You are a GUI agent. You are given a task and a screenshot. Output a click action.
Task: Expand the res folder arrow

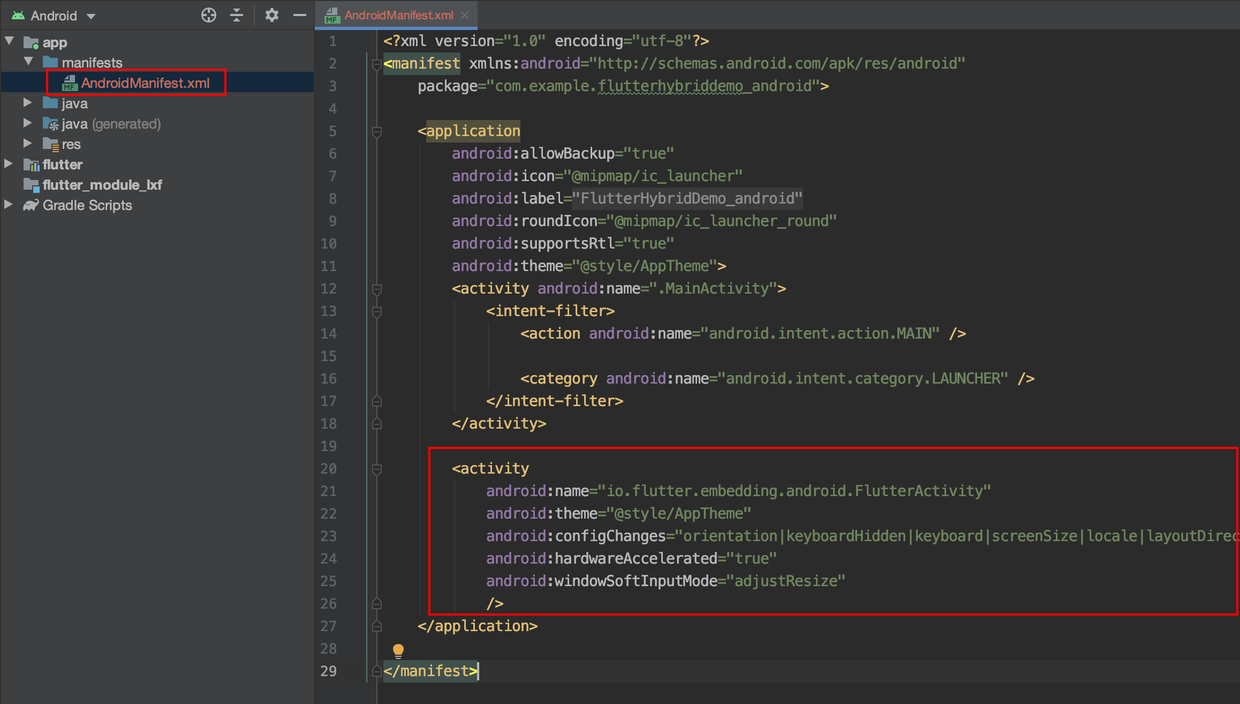pos(28,144)
